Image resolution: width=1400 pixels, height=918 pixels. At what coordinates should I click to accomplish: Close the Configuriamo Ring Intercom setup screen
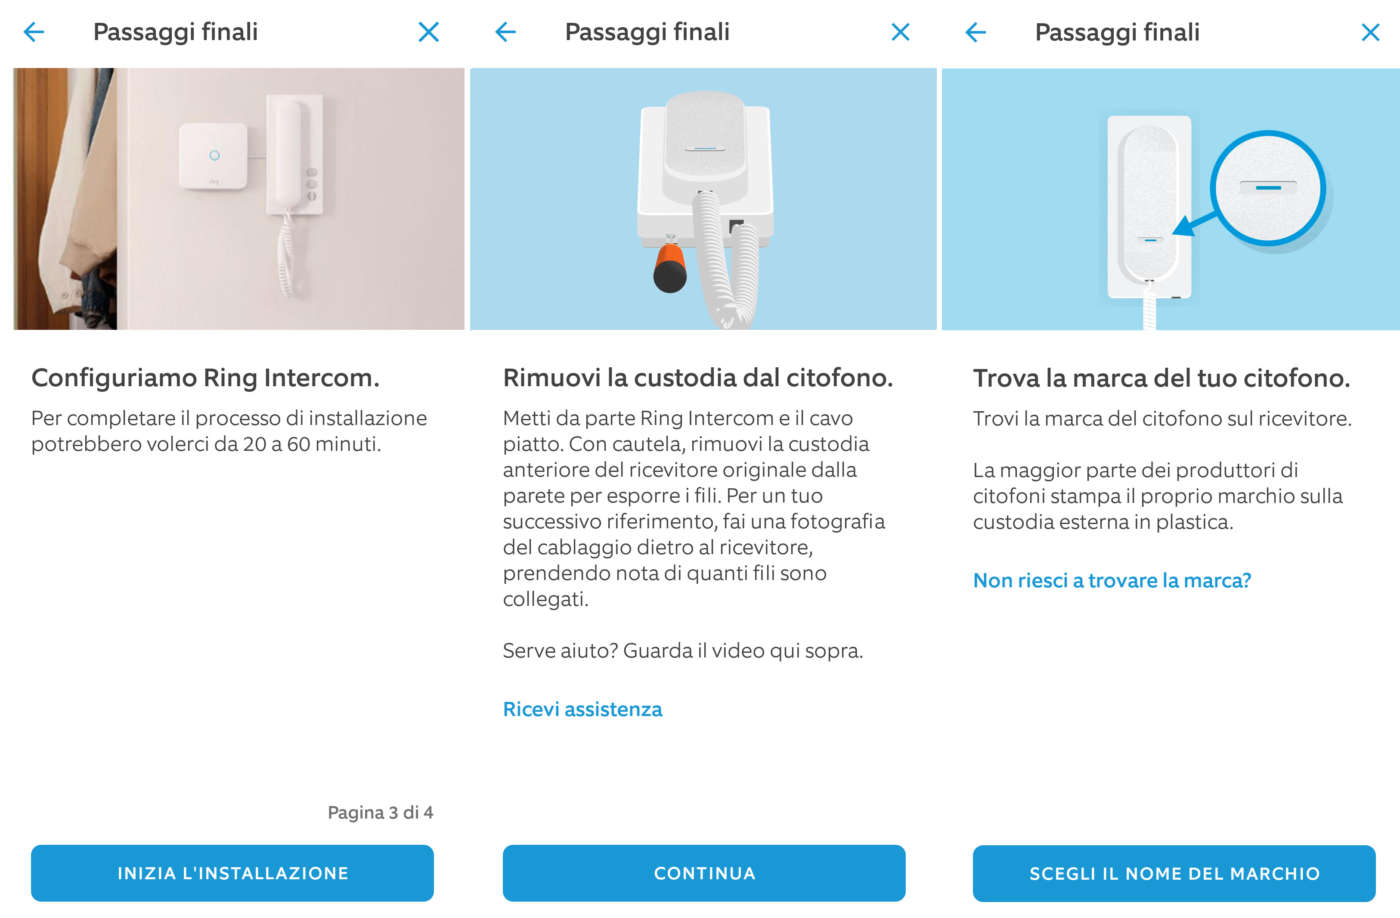[x=428, y=32]
